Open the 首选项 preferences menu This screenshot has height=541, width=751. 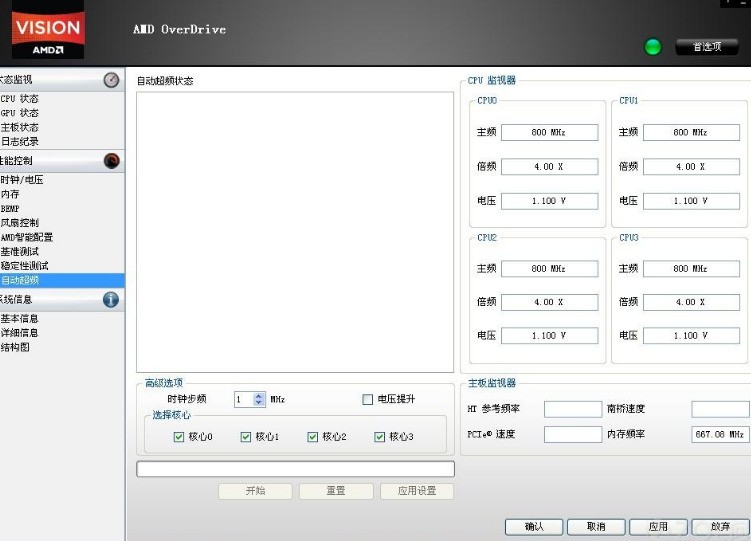(x=707, y=47)
